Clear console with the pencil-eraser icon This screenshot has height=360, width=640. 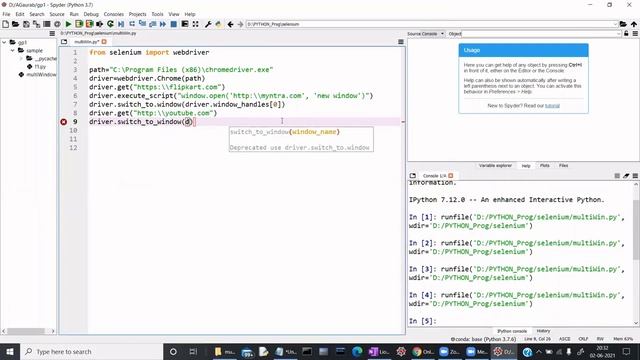[626, 176]
